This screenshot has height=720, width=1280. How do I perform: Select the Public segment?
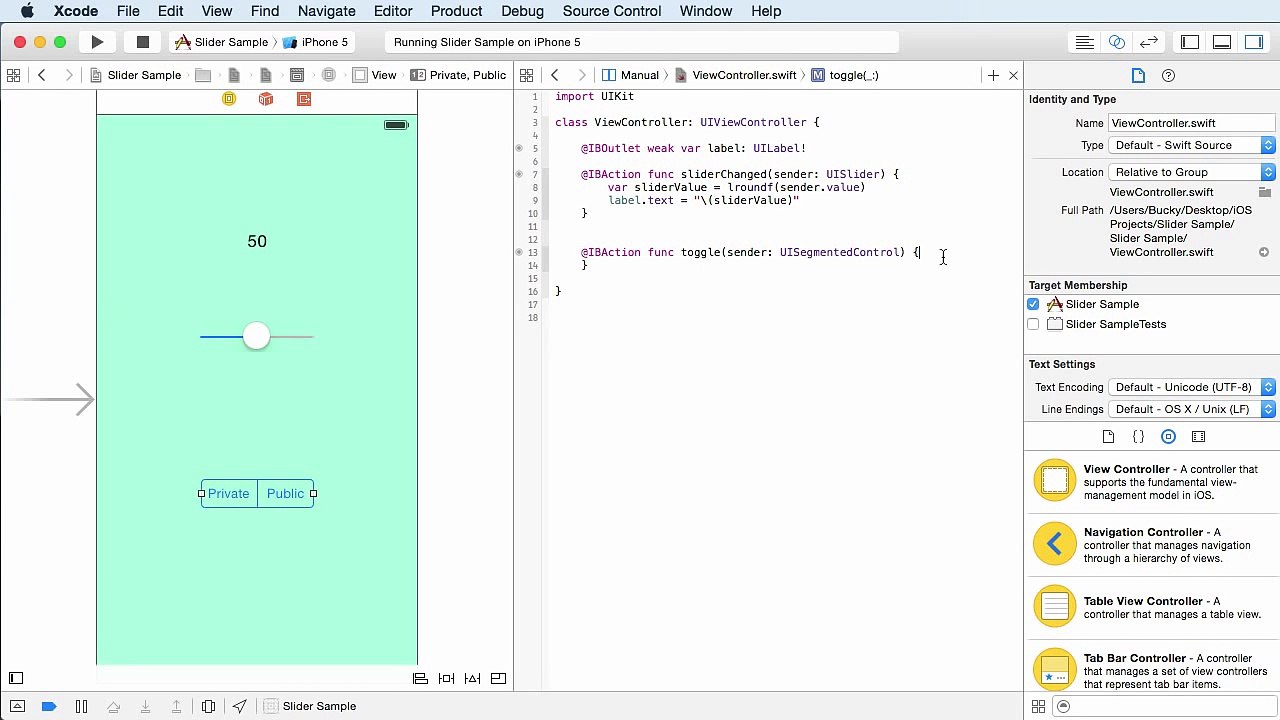285,493
